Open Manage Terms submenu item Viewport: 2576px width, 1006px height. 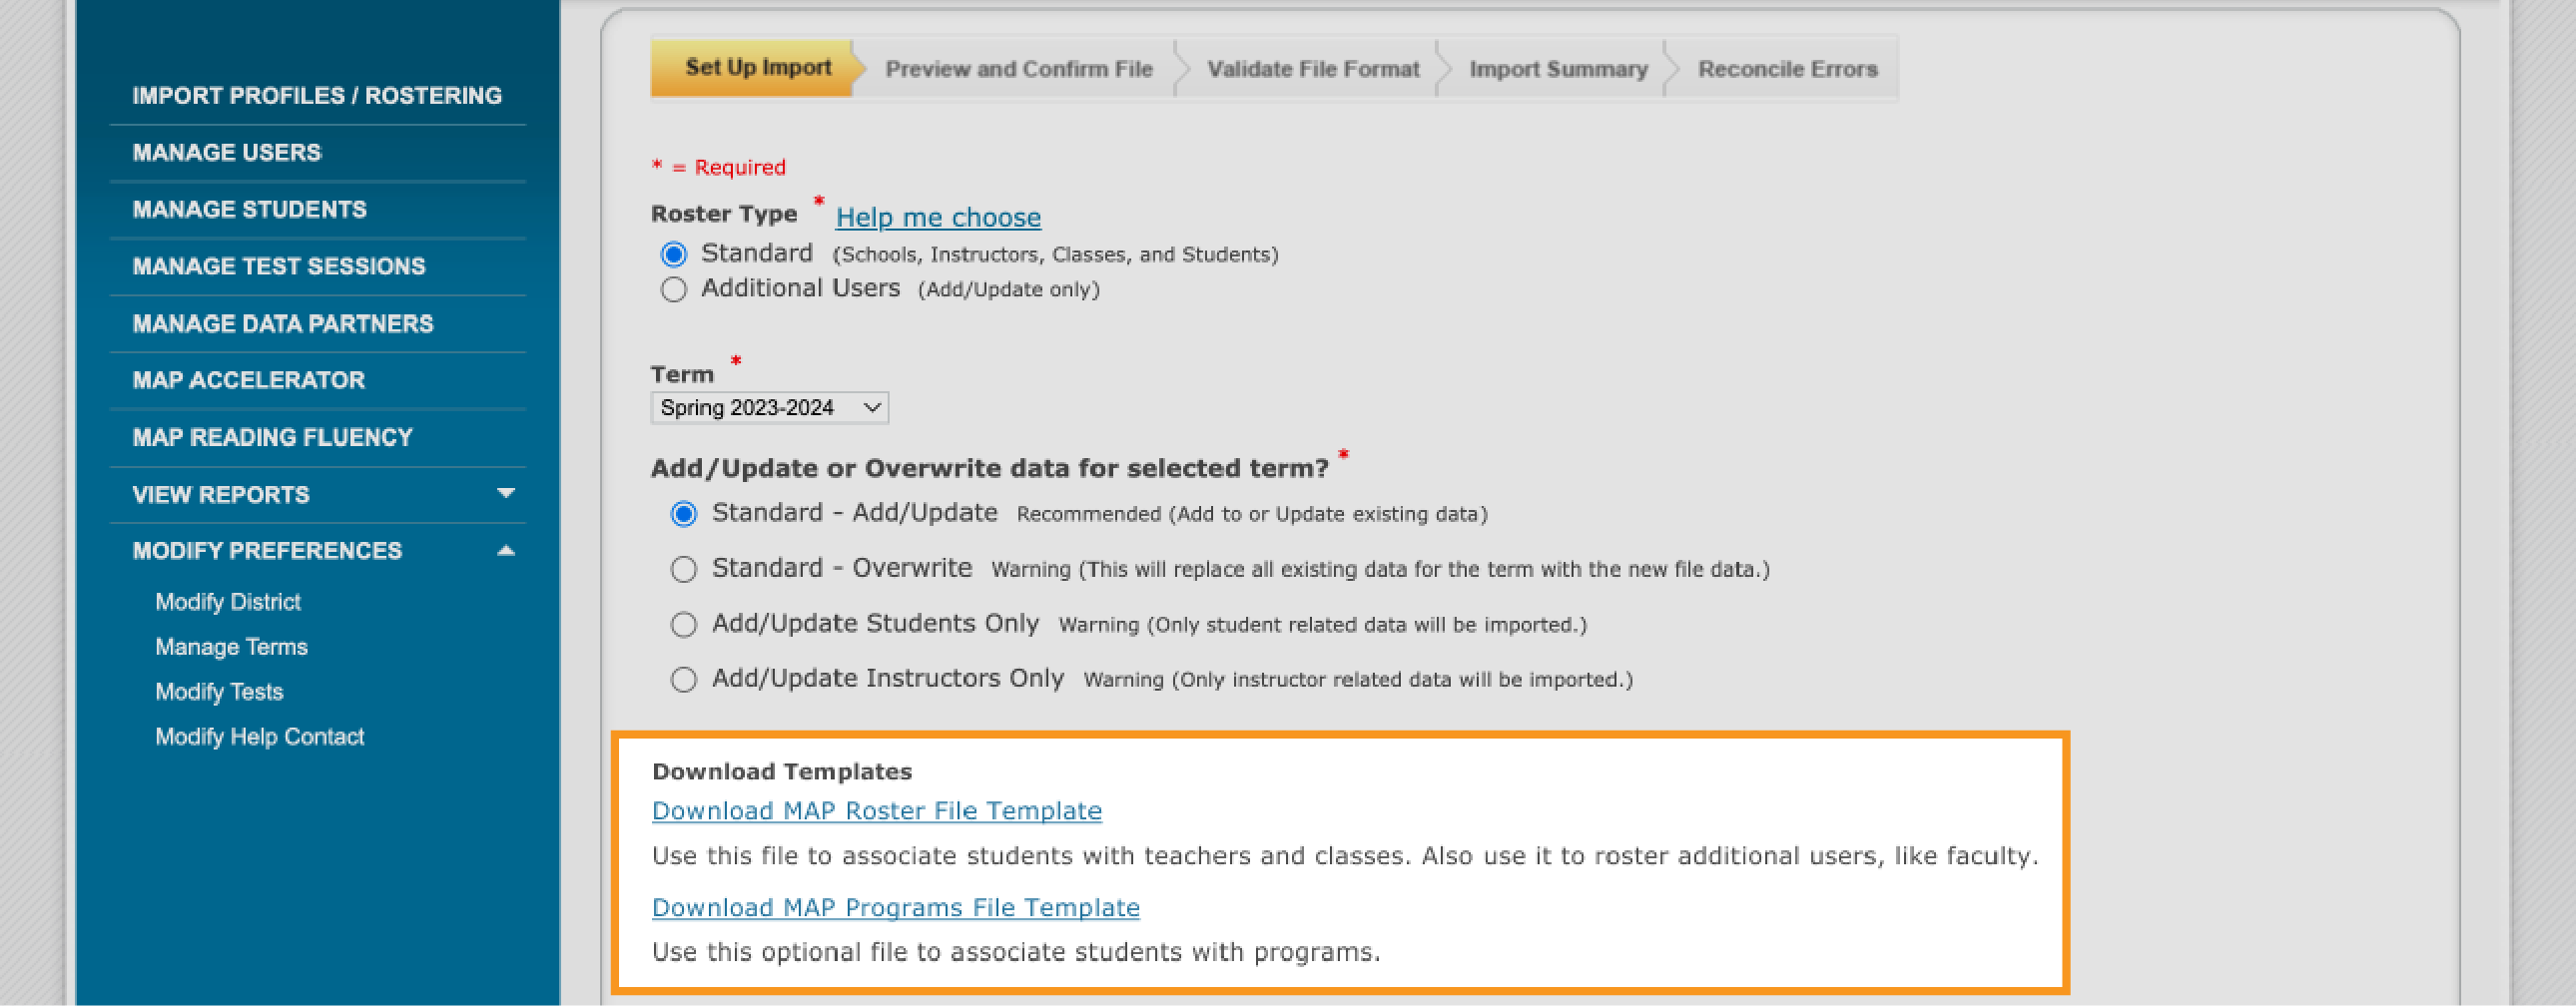pyautogui.click(x=231, y=647)
